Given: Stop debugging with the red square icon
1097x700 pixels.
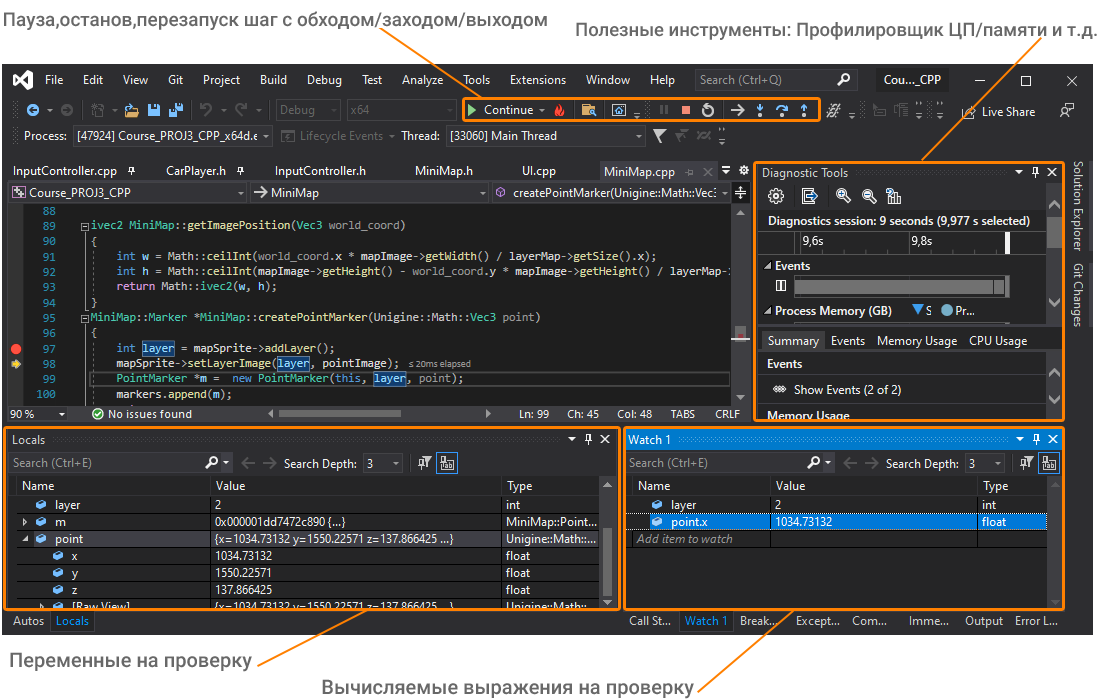Looking at the screenshot, I should (686, 110).
